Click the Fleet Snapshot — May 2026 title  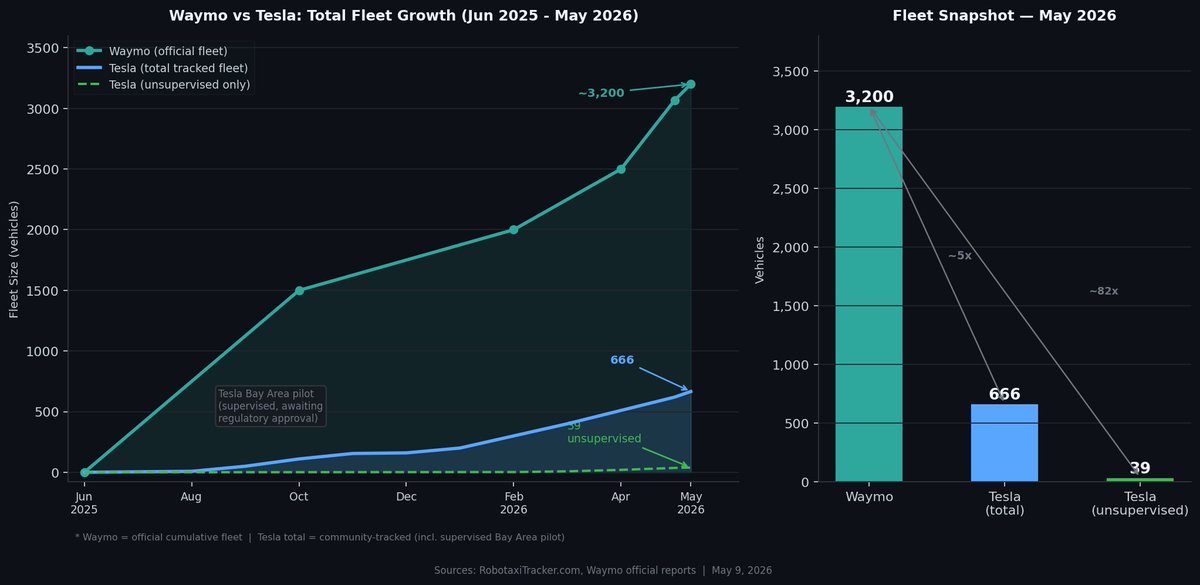pyautogui.click(x=1004, y=16)
